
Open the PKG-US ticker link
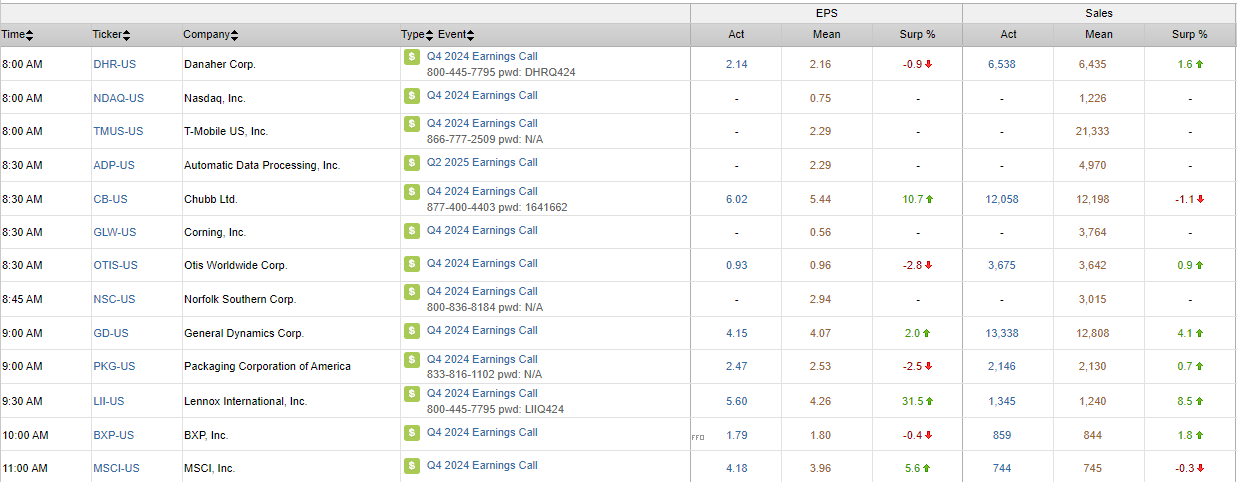coord(114,366)
